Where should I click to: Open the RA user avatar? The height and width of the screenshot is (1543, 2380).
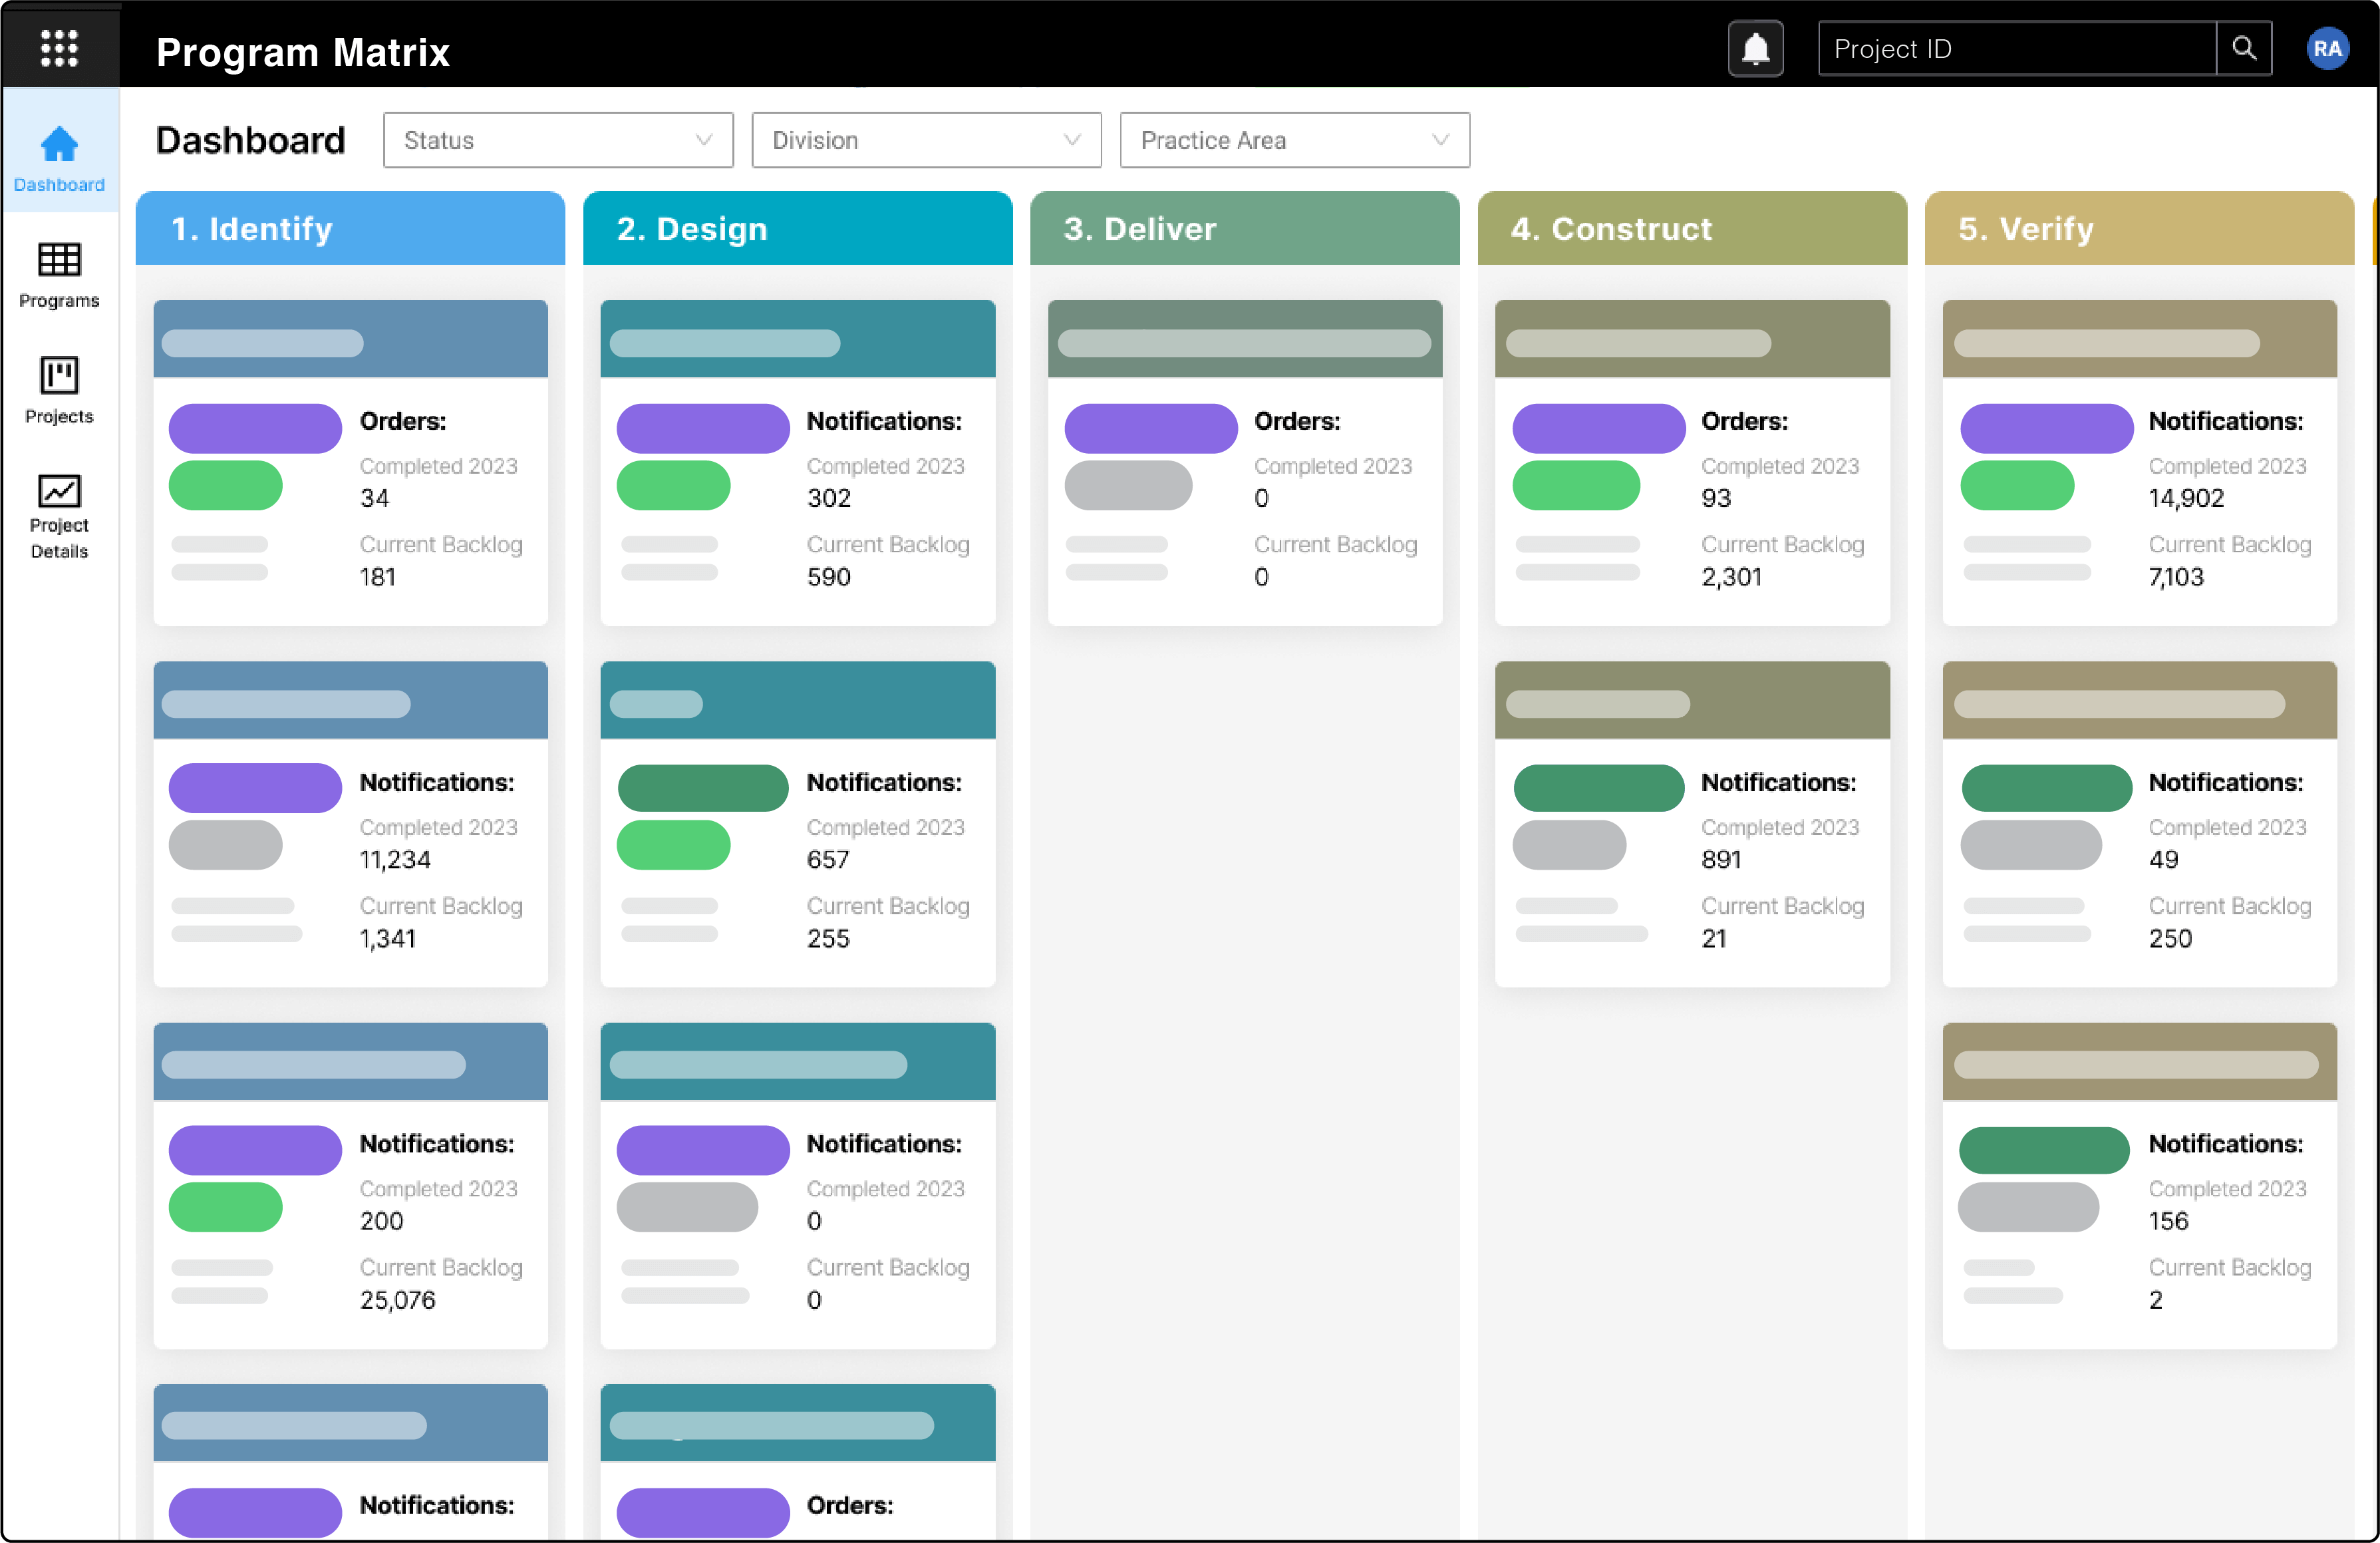click(x=2328, y=47)
